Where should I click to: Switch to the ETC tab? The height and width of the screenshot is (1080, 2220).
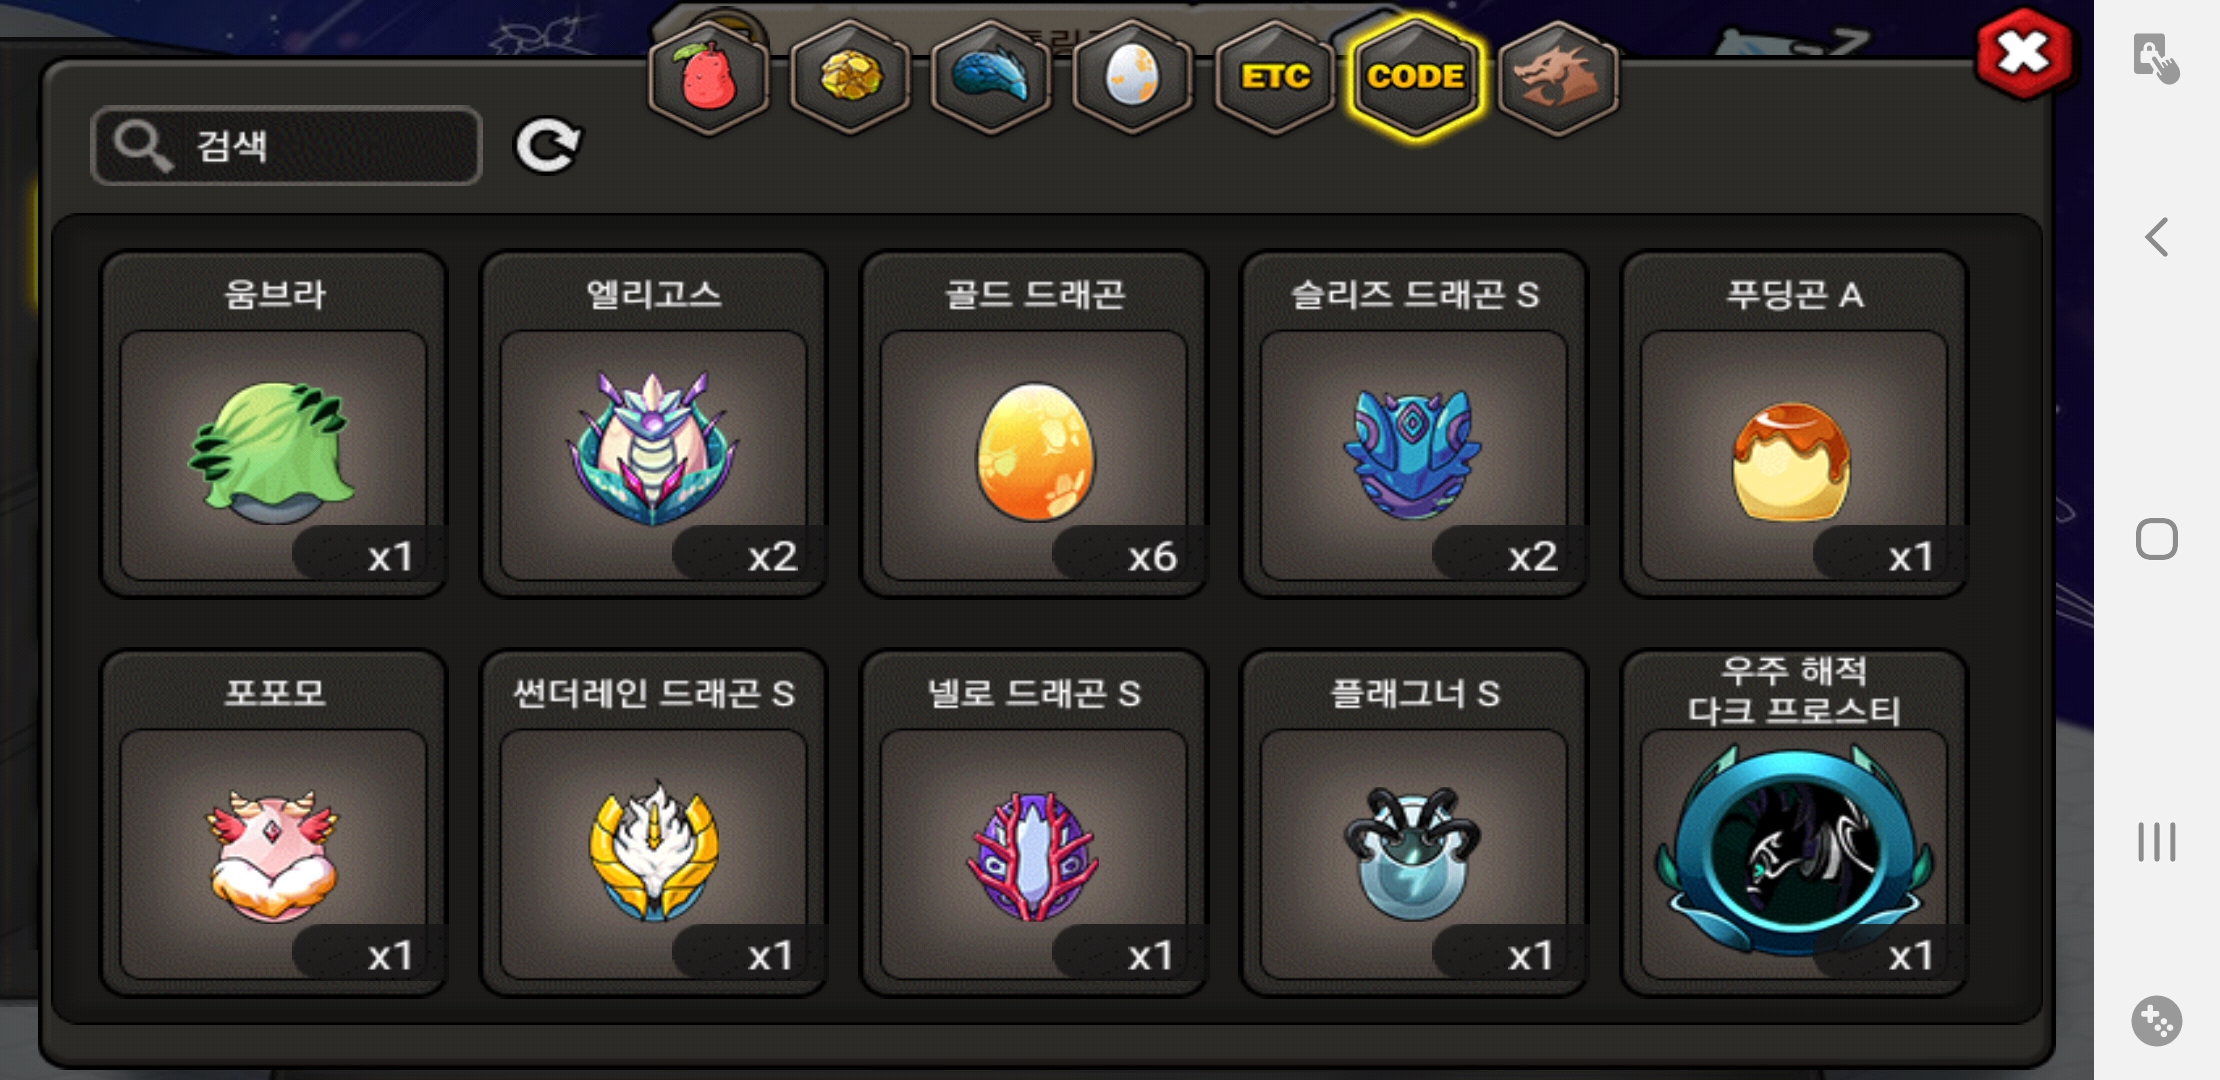[1275, 78]
